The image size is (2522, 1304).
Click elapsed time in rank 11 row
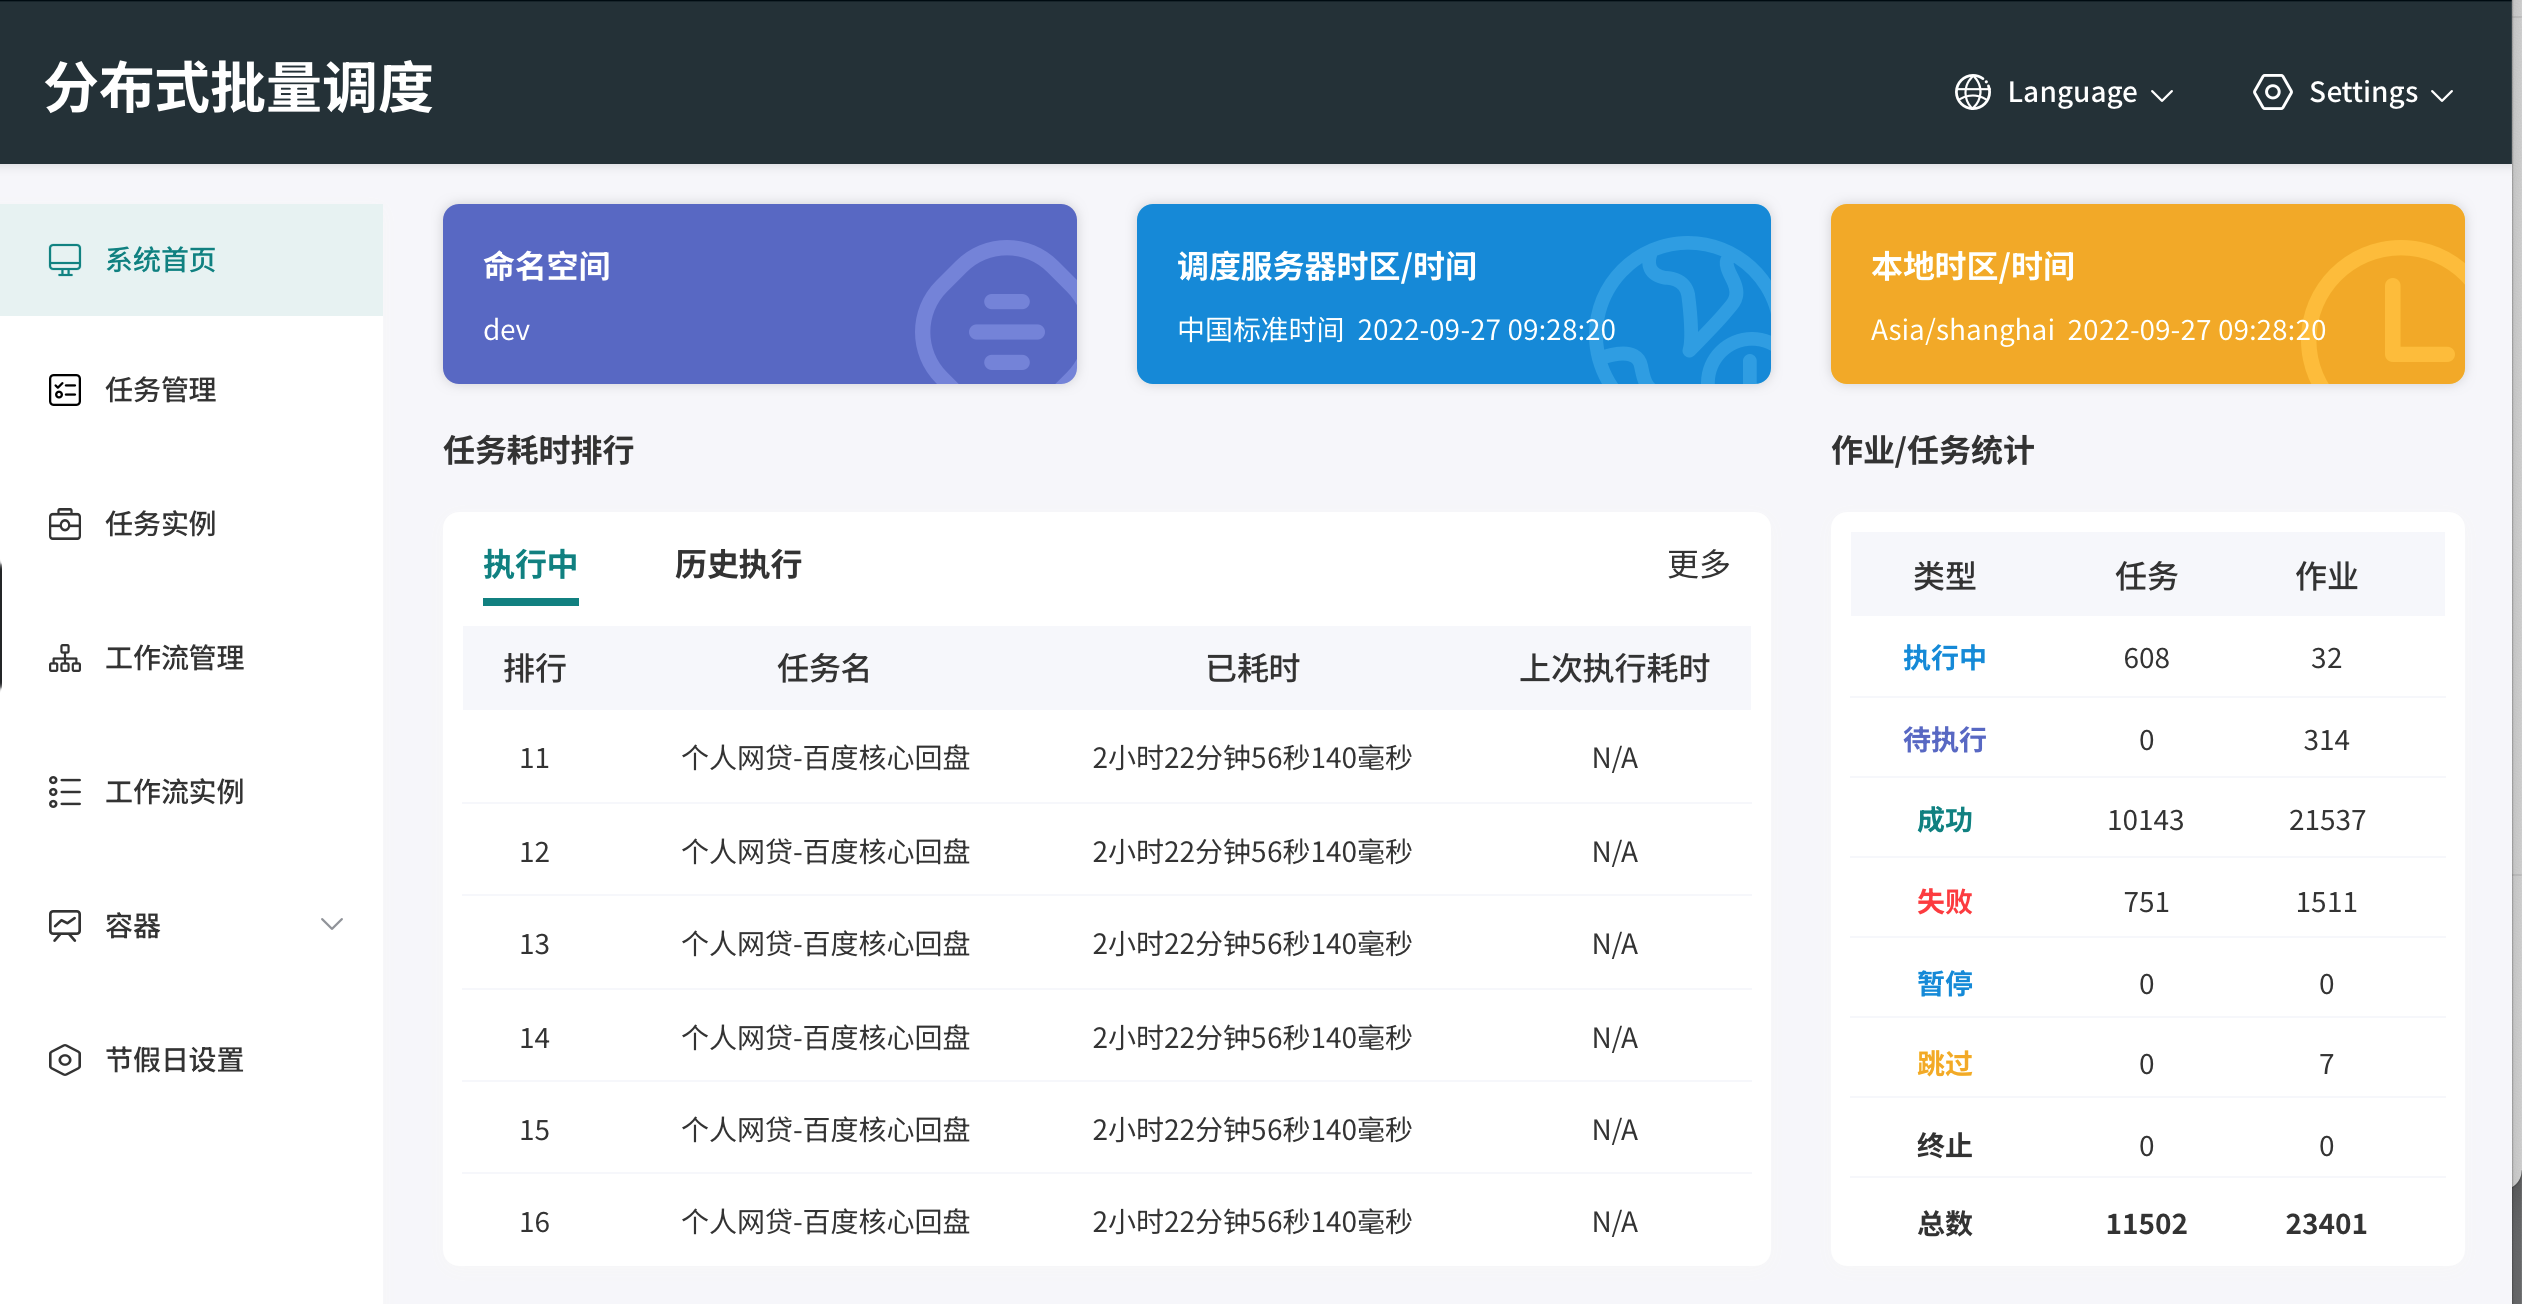[1252, 758]
